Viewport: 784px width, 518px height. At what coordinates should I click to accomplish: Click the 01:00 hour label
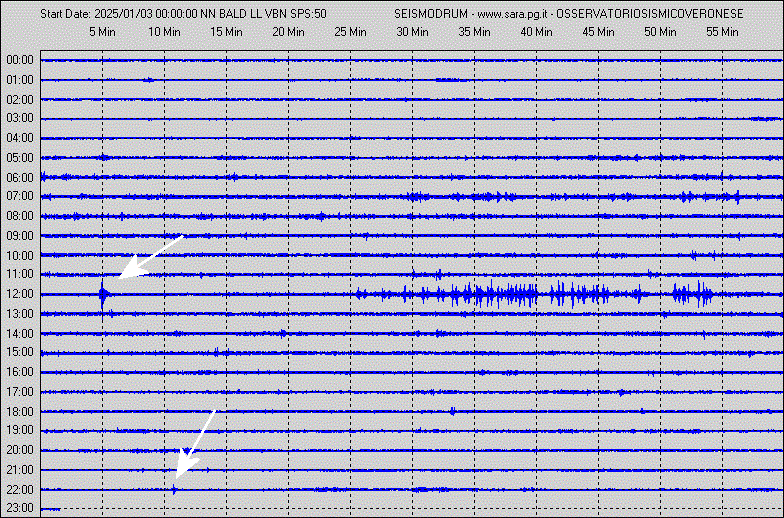[20, 80]
